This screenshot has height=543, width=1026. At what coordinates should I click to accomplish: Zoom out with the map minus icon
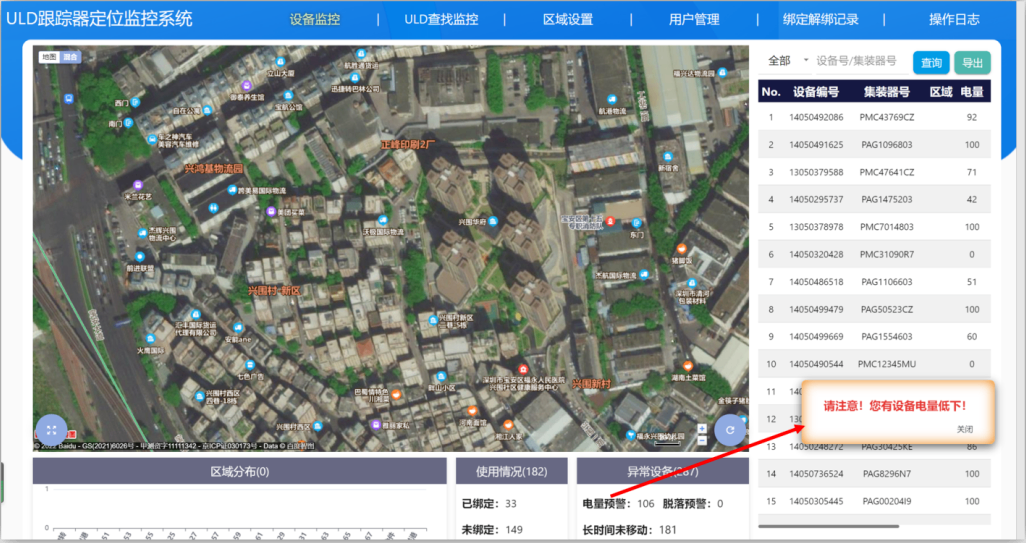tap(702, 440)
